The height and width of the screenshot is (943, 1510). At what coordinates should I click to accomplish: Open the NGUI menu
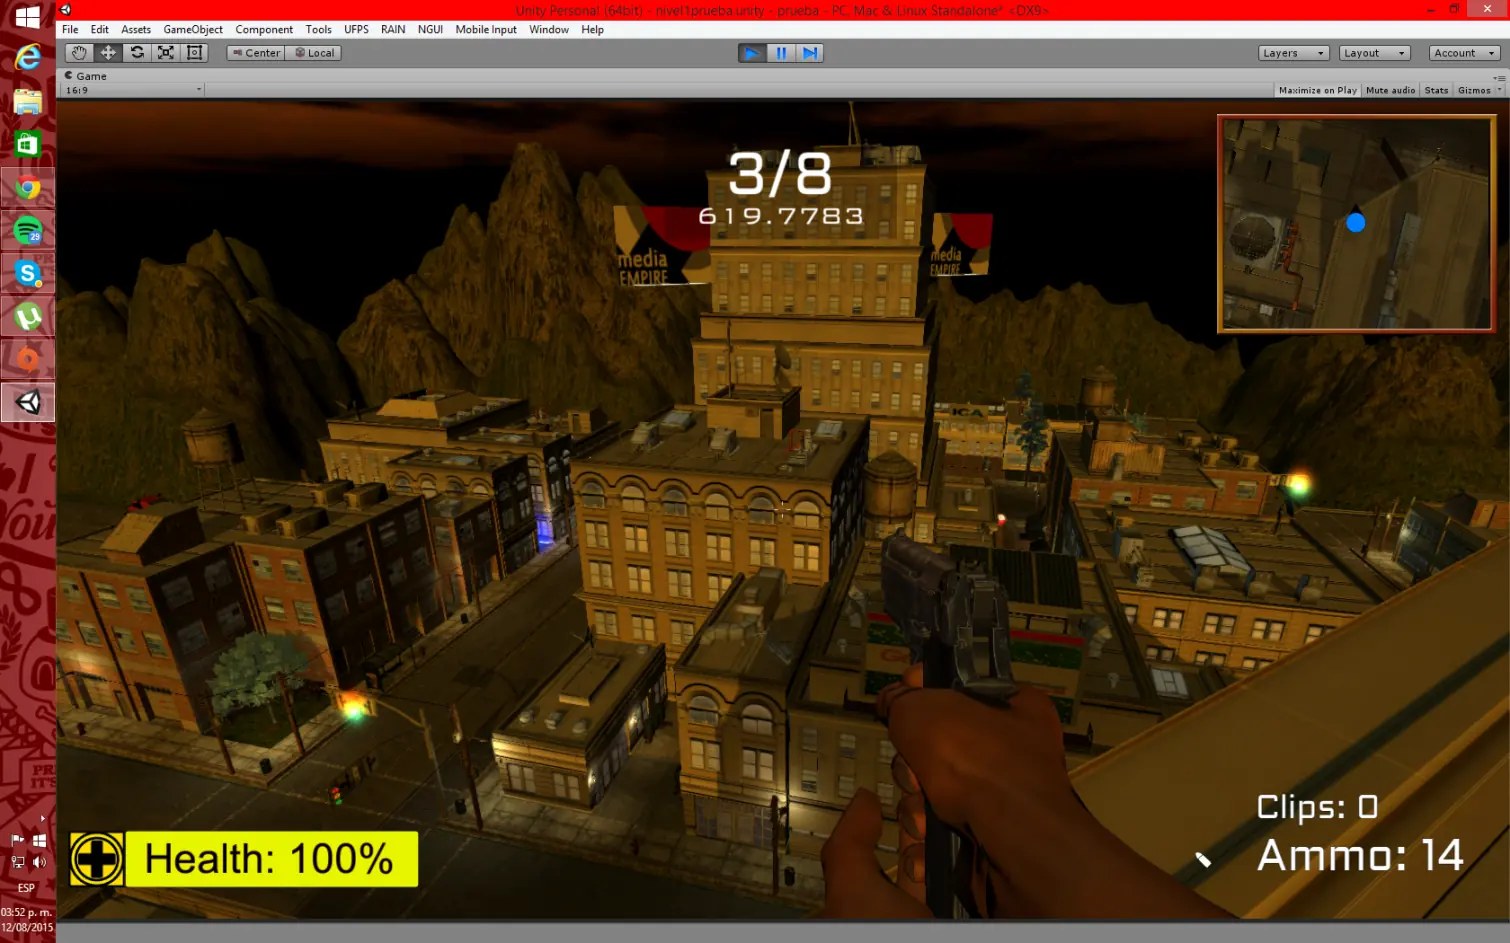click(x=430, y=29)
